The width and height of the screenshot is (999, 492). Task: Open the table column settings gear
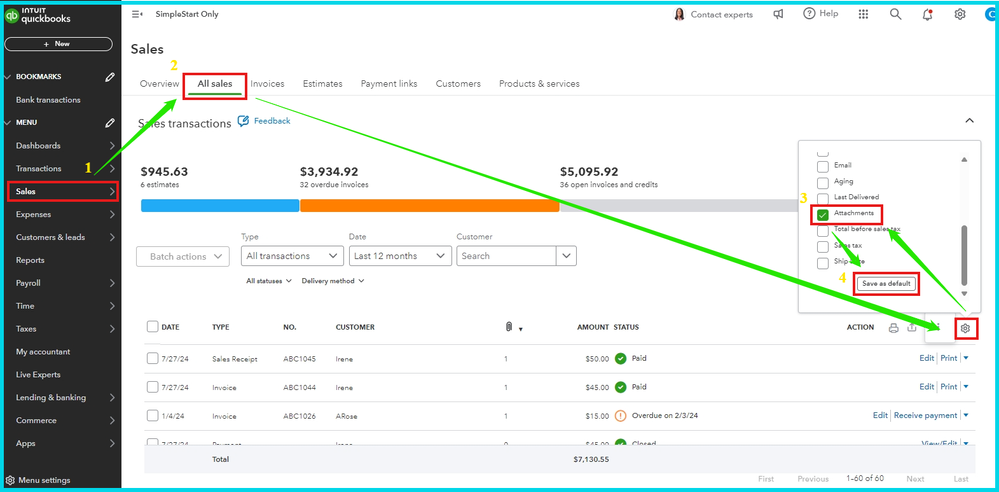[x=966, y=328]
